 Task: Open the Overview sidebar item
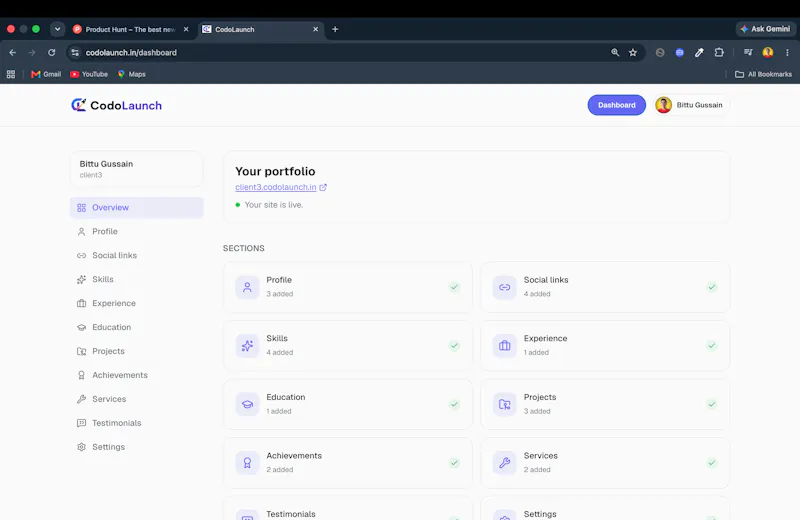(136, 208)
